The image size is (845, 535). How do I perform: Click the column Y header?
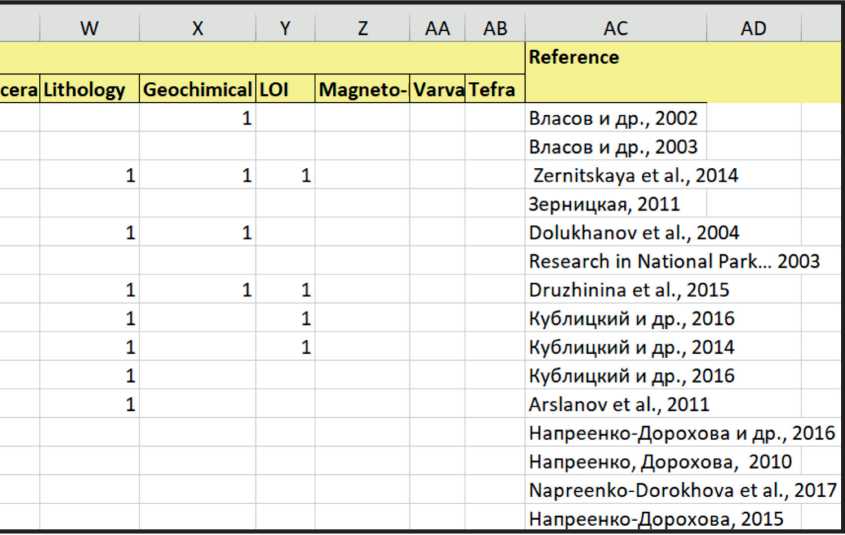click(x=285, y=29)
